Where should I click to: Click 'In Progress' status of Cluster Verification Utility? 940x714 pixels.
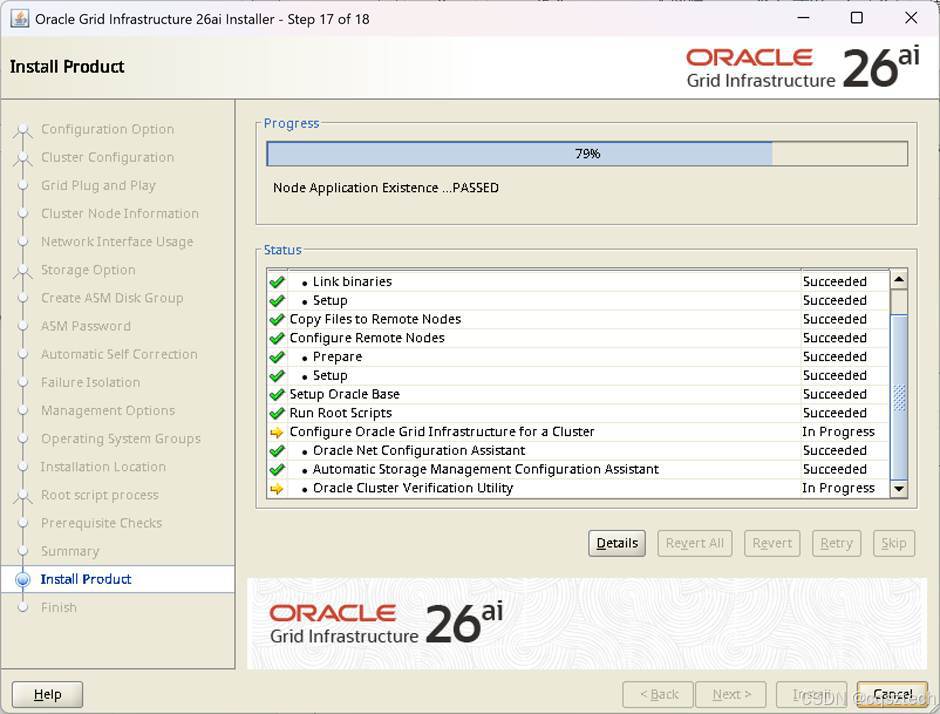coord(838,488)
